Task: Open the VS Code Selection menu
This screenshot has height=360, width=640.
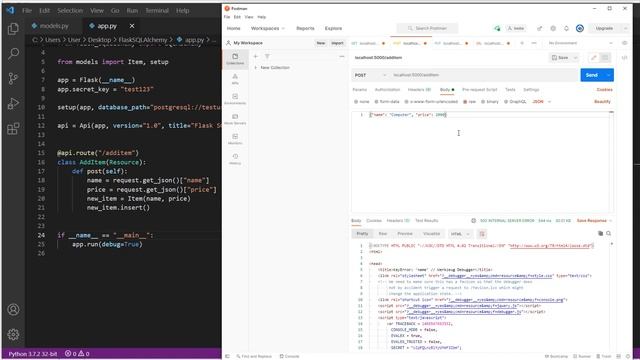Action: [70, 11]
